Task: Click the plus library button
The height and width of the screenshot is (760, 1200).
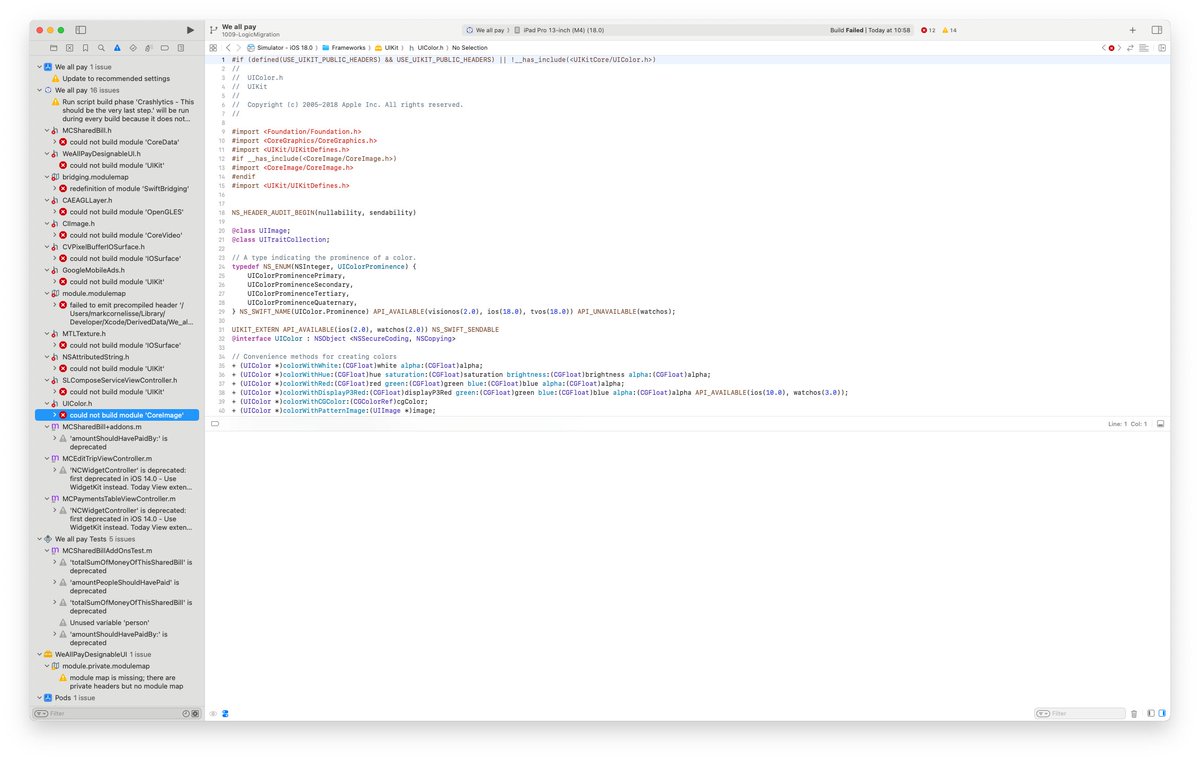Action: [1132, 30]
